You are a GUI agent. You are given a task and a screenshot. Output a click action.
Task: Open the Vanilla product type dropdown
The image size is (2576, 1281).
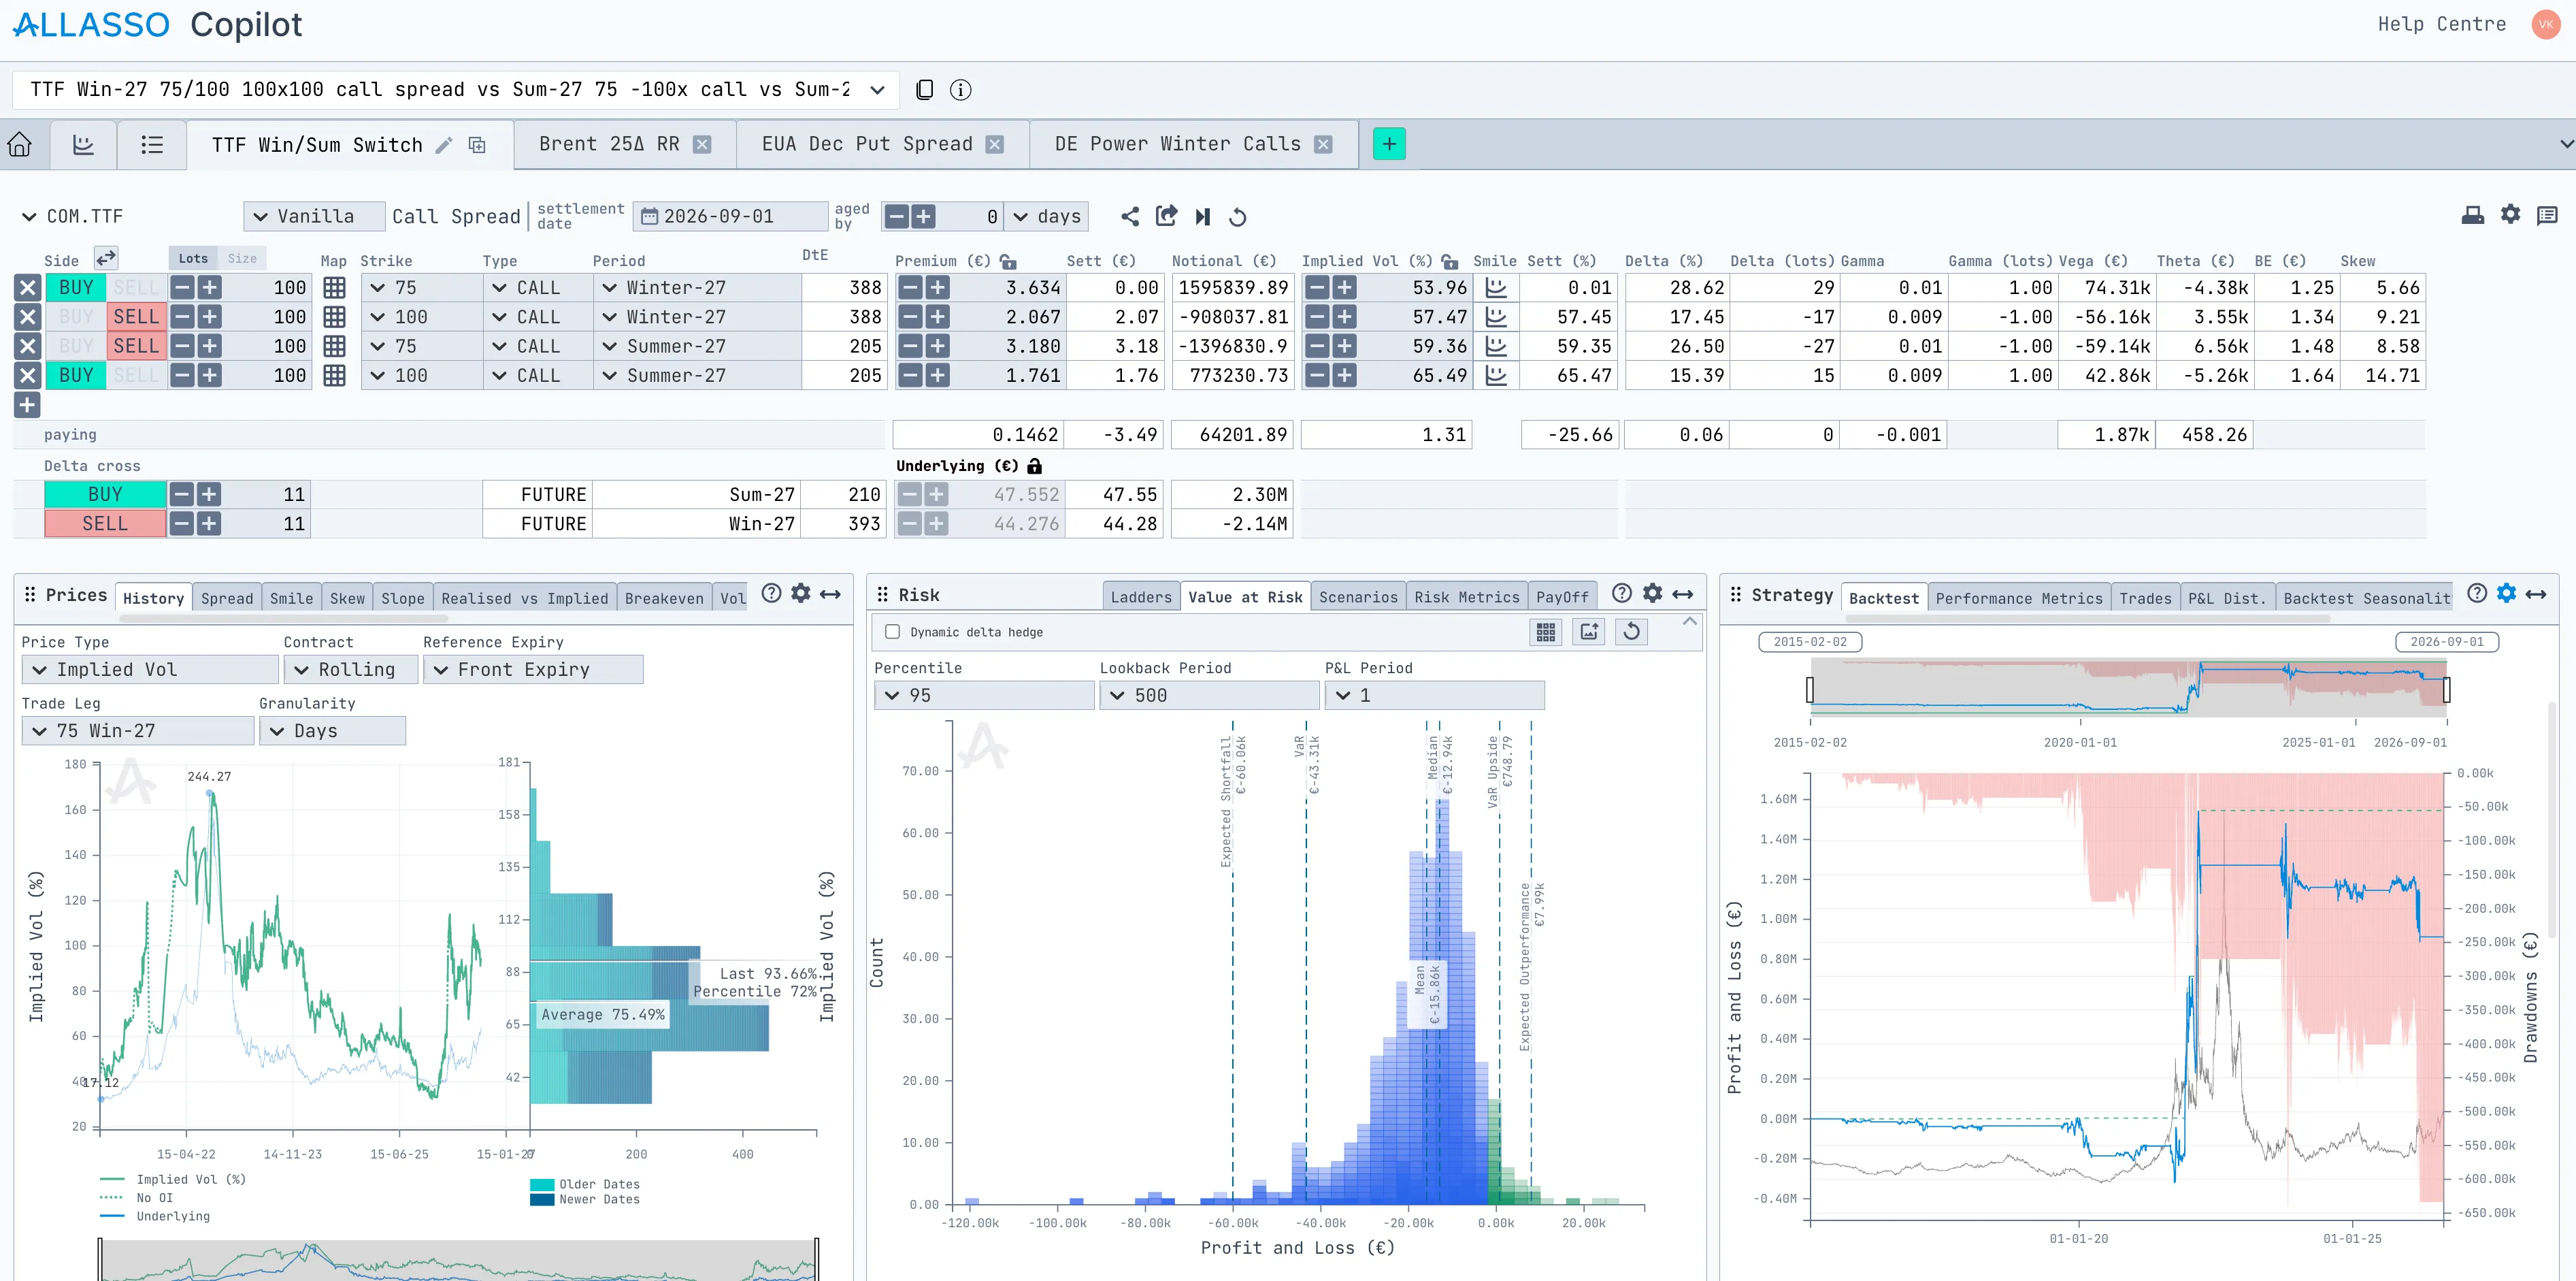(x=314, y=217)
